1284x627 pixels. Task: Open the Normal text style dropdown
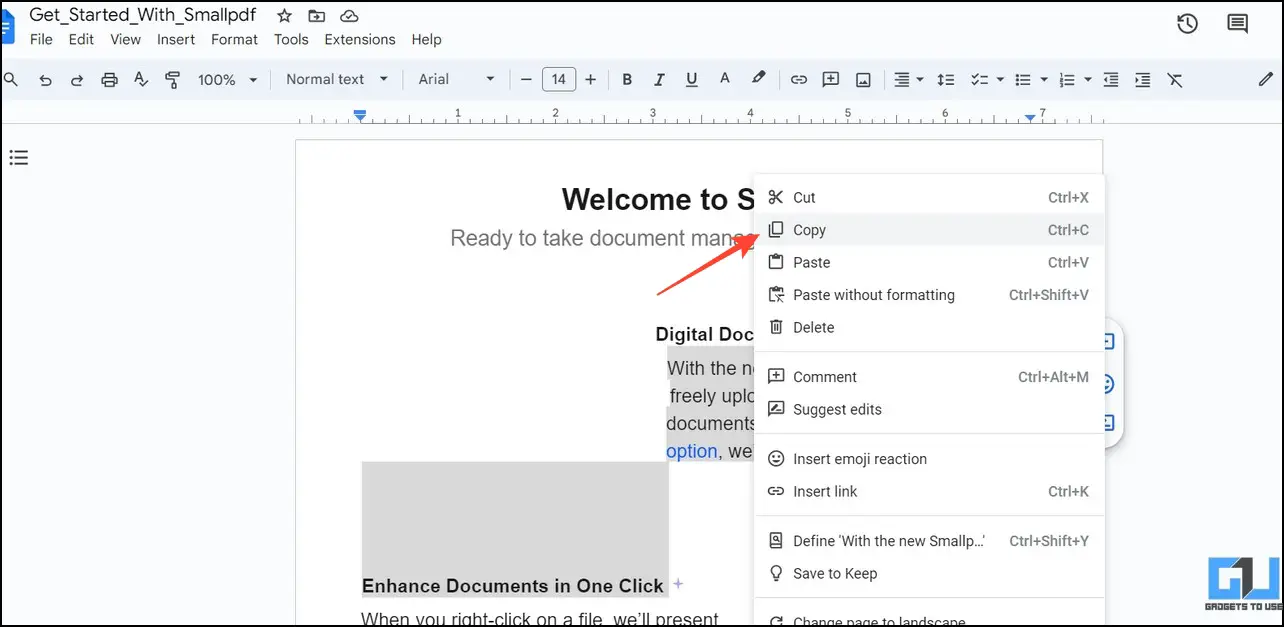point(337,80)
